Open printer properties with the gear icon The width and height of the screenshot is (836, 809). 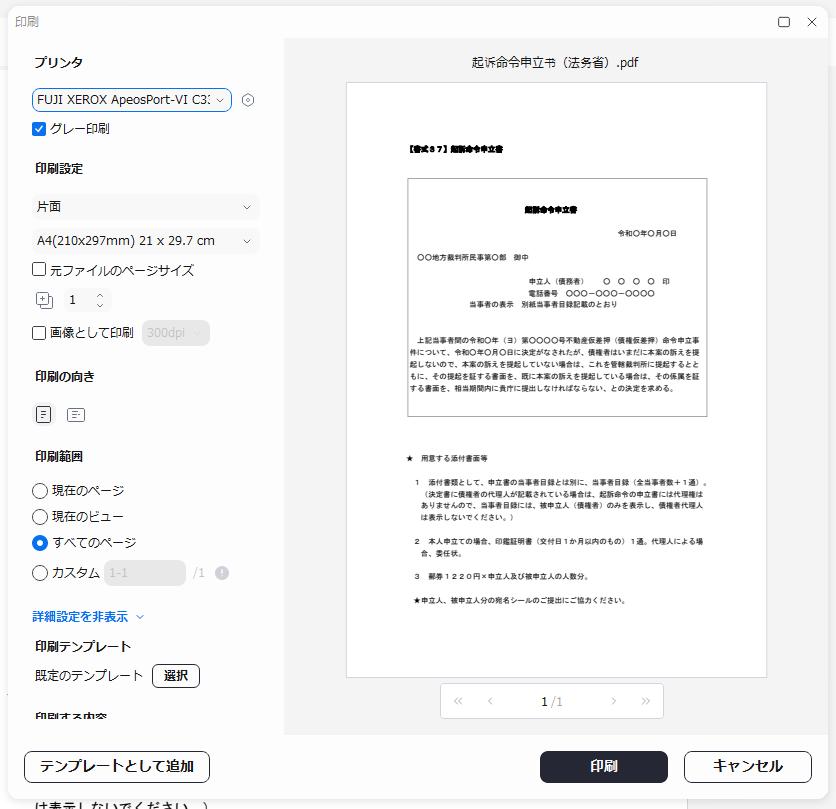point(247,99)
